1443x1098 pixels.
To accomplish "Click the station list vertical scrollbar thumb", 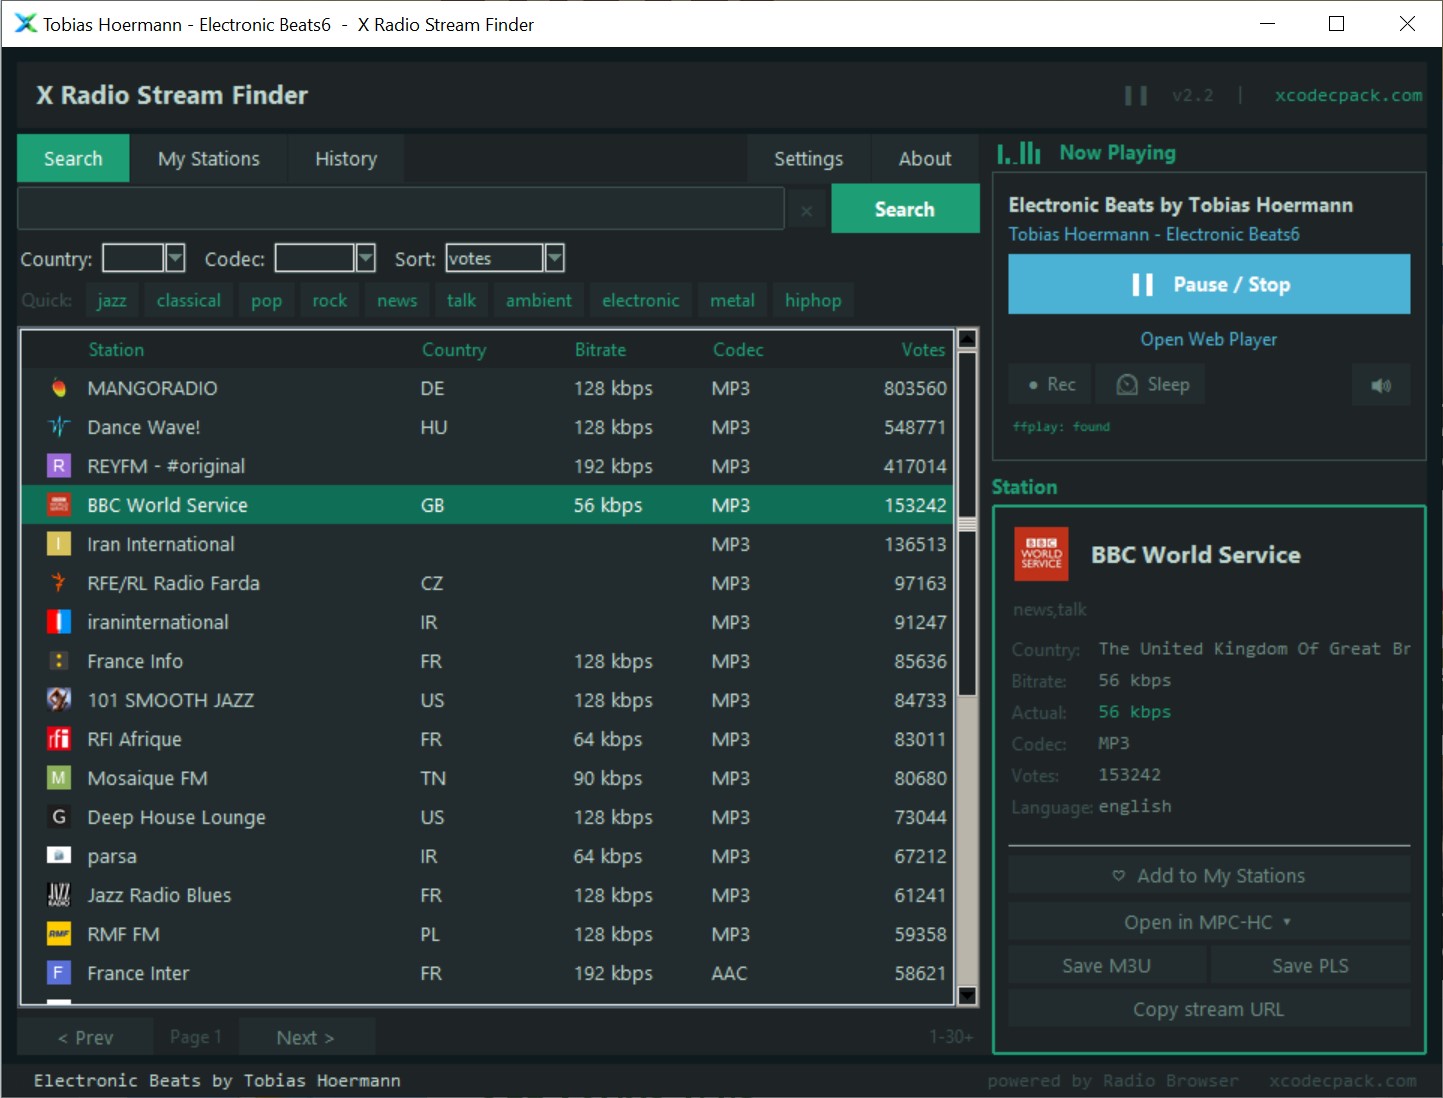I will 967,524.
